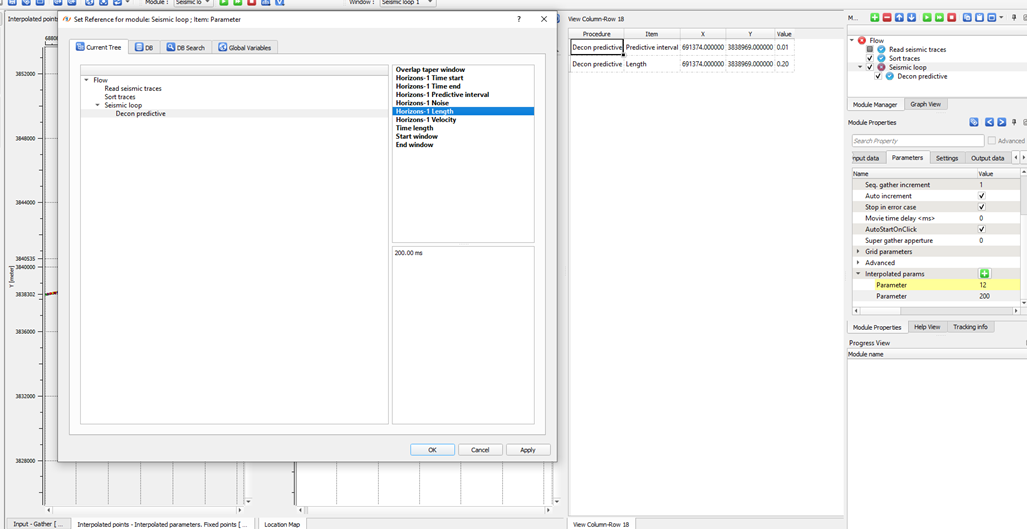Toggle the Seismic loop module checkbox
Screen dimensions: 1027x529
(870, 67)
